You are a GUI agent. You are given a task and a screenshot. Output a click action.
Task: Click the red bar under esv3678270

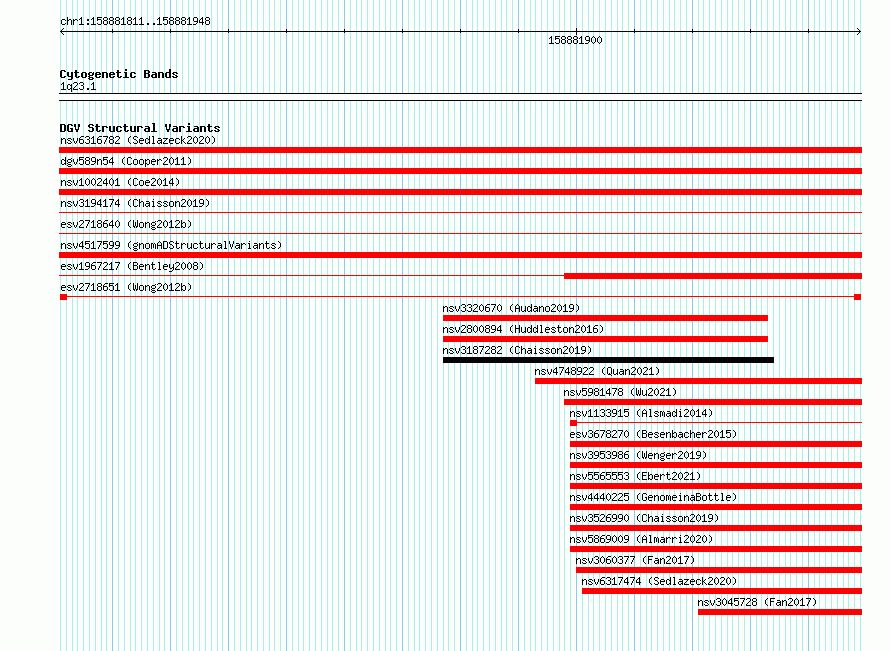(716, 444)
